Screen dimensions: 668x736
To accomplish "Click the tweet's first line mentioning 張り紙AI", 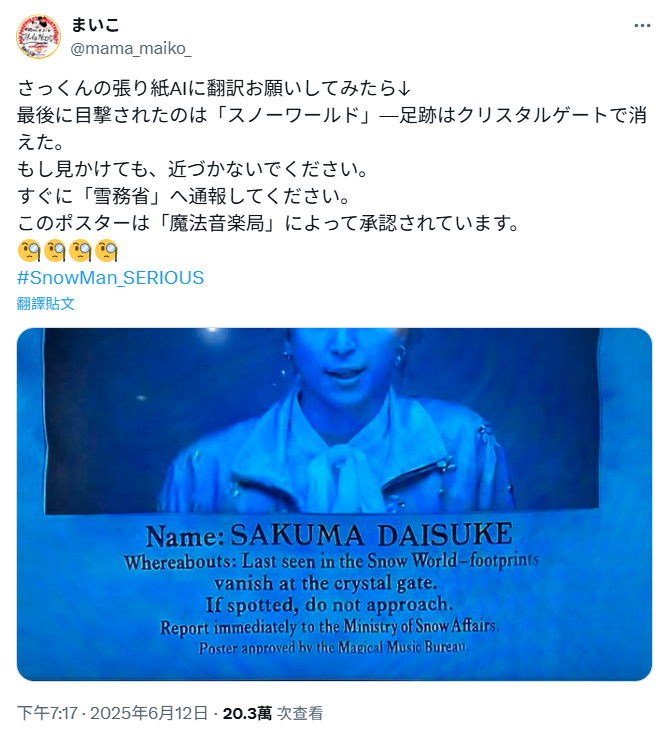I will [214, 88].
